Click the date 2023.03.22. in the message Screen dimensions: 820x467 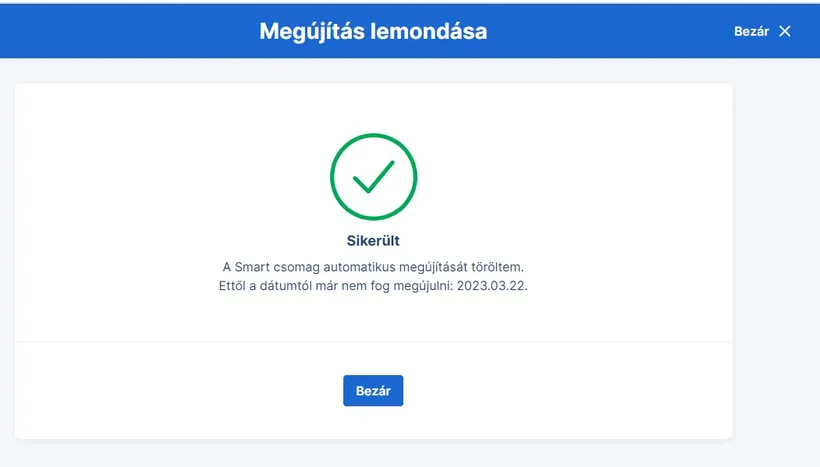tap(494, 287)
